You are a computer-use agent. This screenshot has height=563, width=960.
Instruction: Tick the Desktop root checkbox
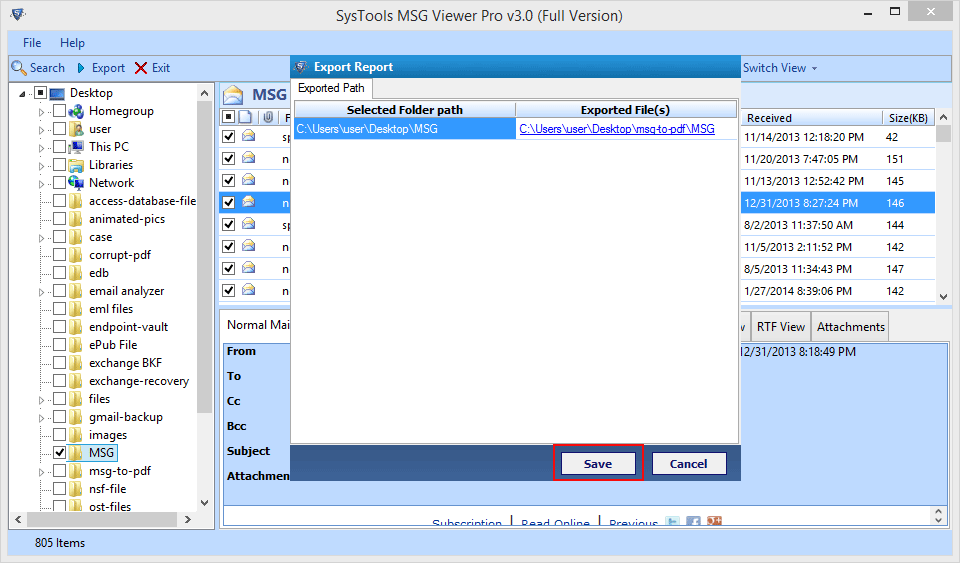click(40, 93)
